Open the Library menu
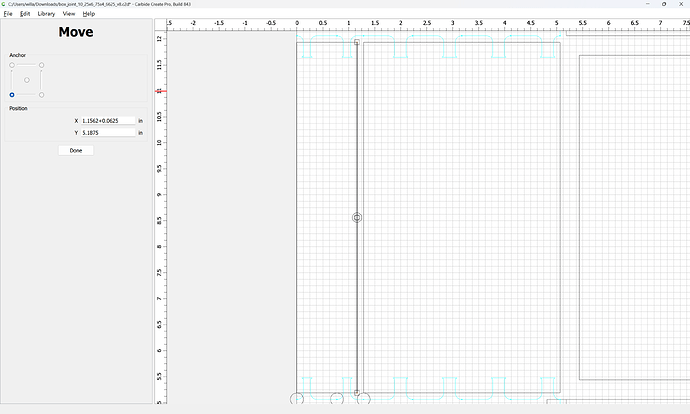This screenshot has height=414, width=690. tap(46, 14)
